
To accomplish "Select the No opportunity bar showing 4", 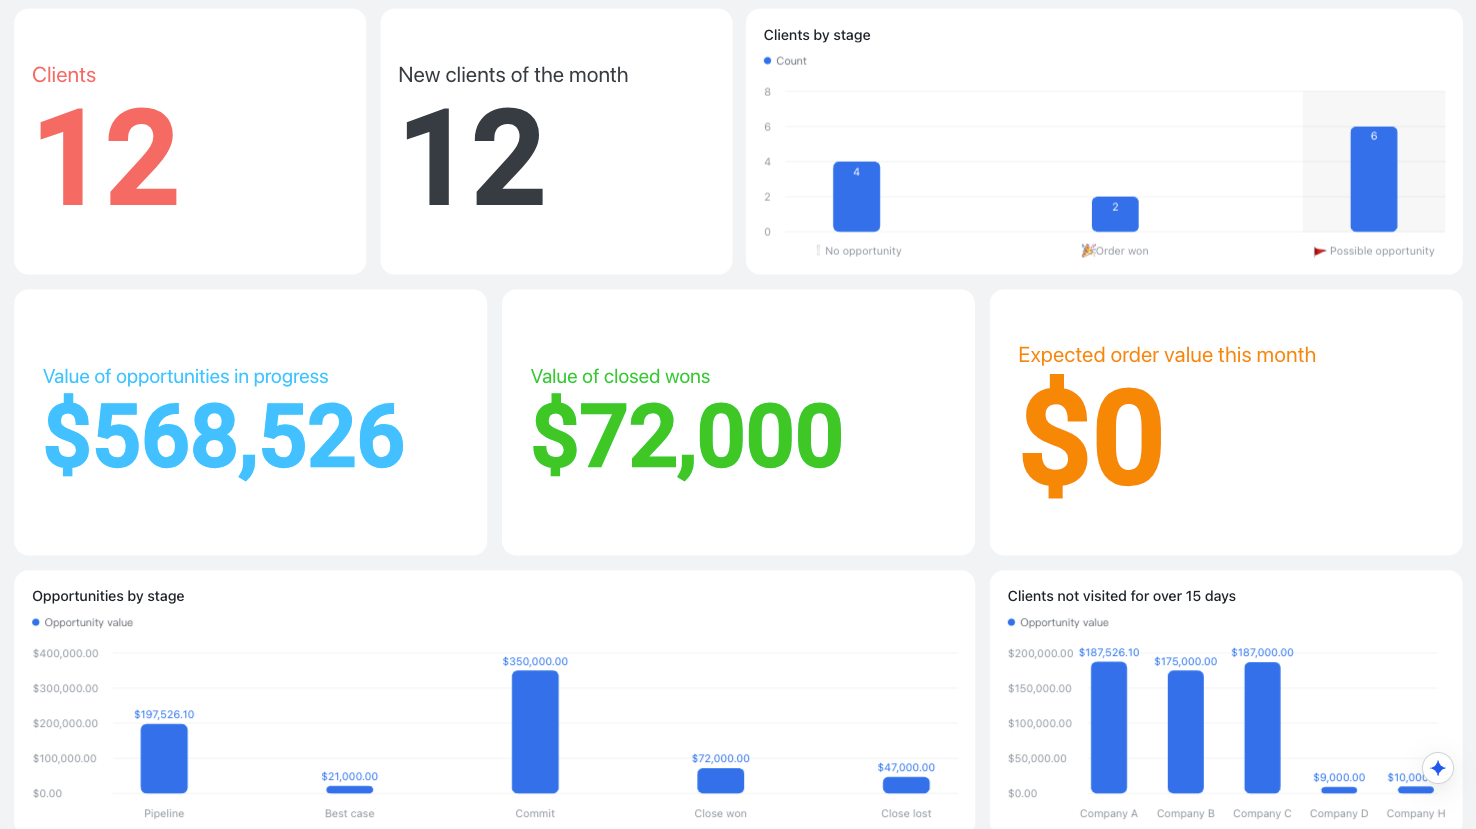I will pos(856,197).
